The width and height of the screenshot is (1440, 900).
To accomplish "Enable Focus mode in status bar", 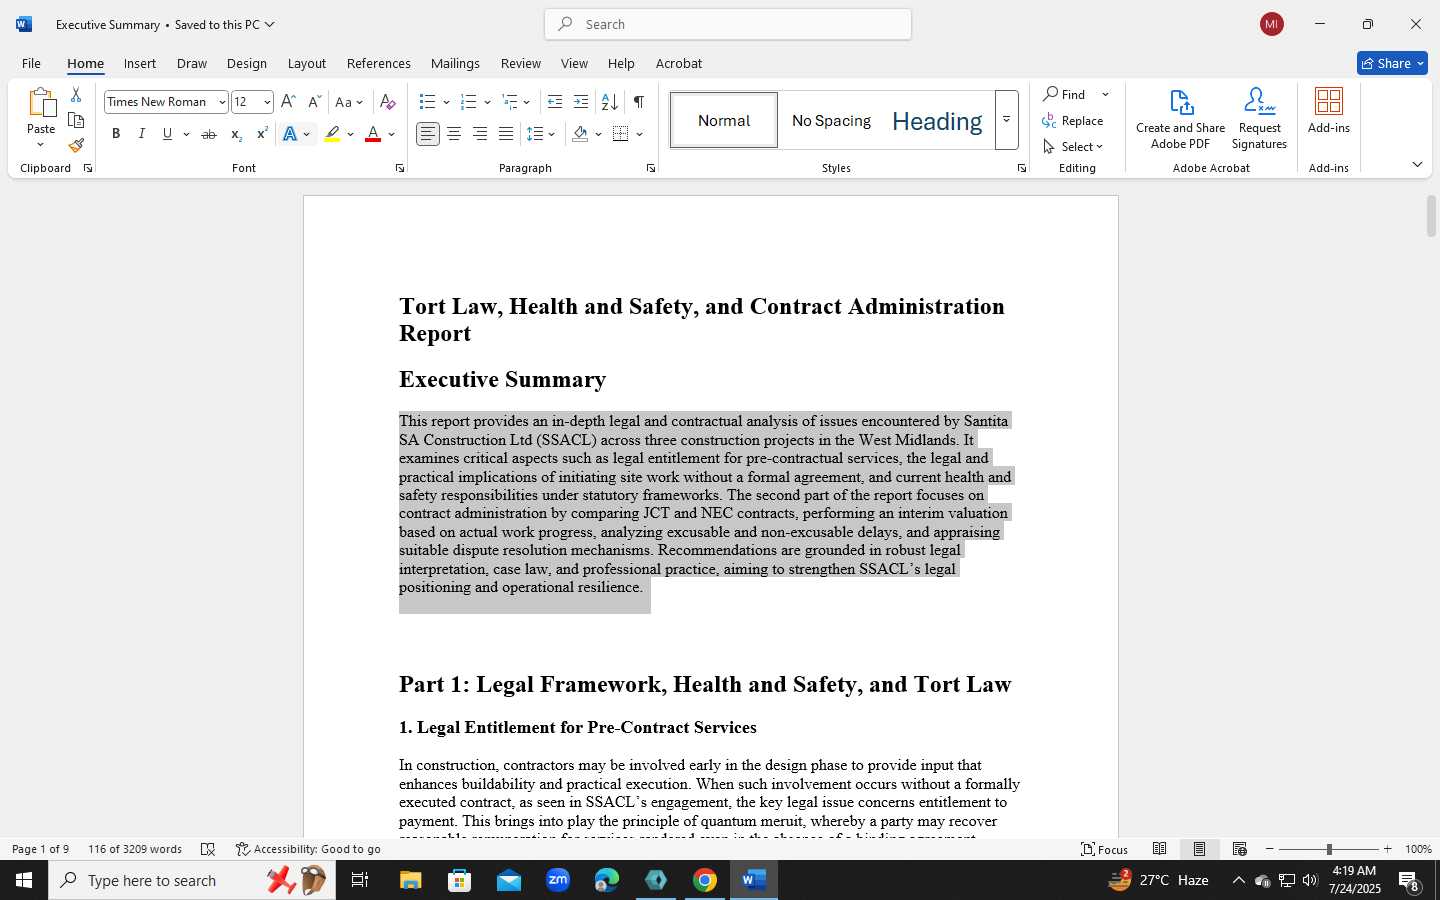I will click(1105, 849).
